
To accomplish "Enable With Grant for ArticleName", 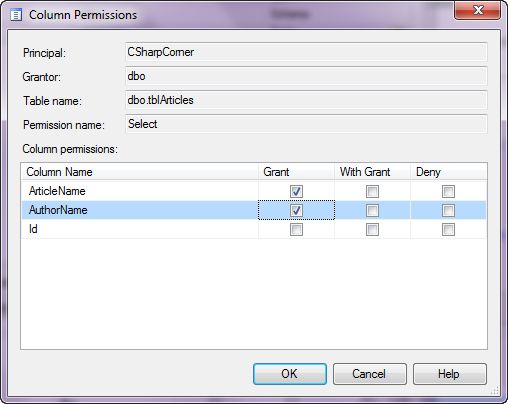I will (x=372, y=191).
